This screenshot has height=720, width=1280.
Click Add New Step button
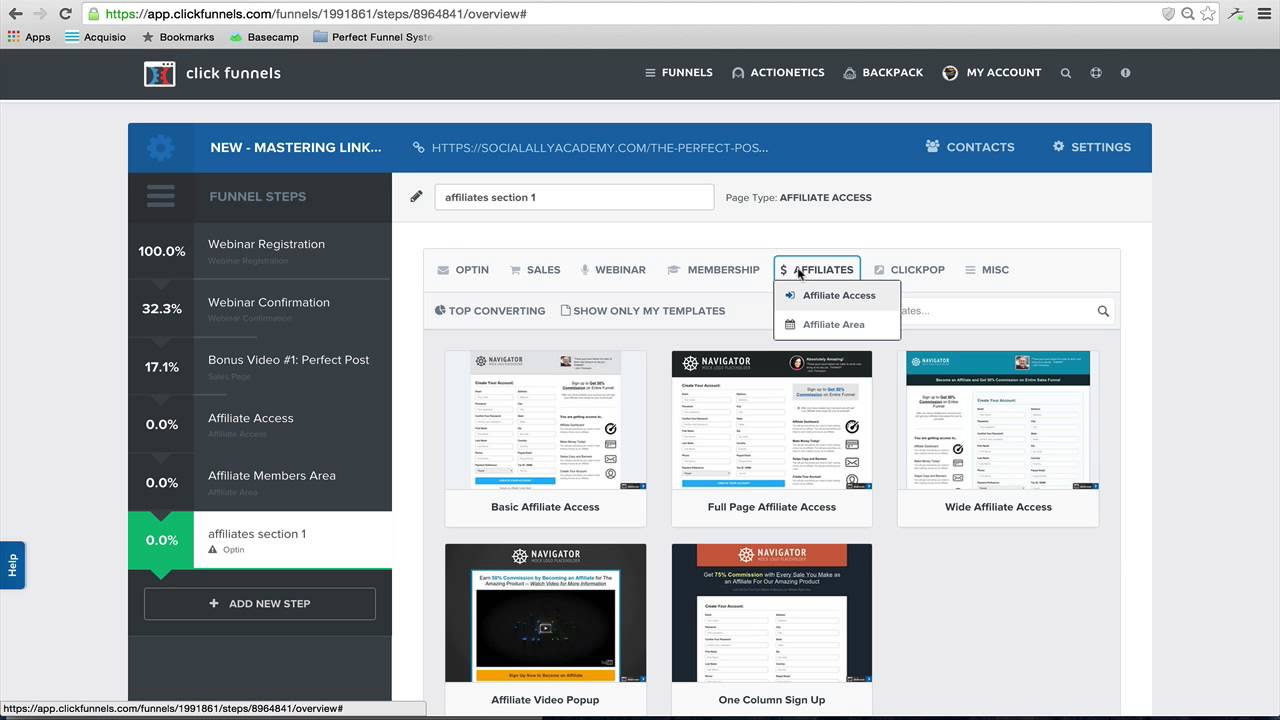click(260, 604)
